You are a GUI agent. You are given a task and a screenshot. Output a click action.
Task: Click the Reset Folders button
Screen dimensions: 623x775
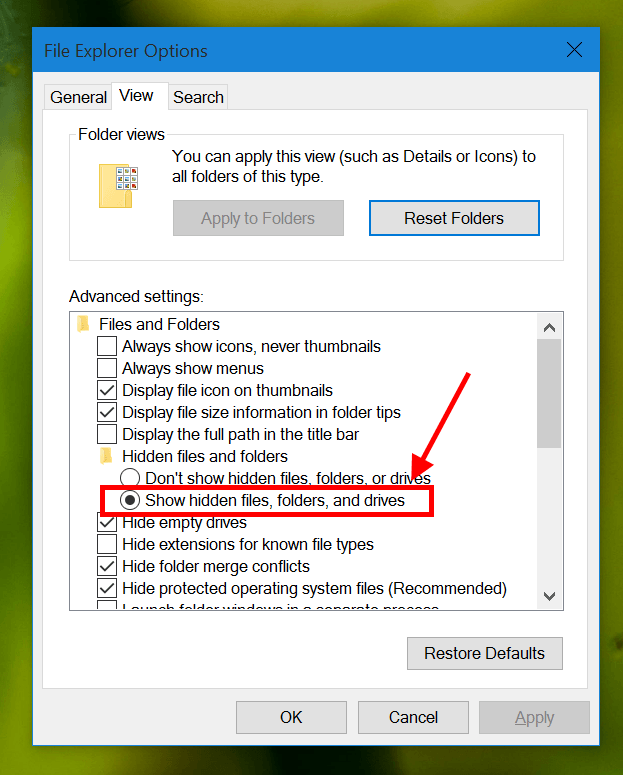[454, 218]
